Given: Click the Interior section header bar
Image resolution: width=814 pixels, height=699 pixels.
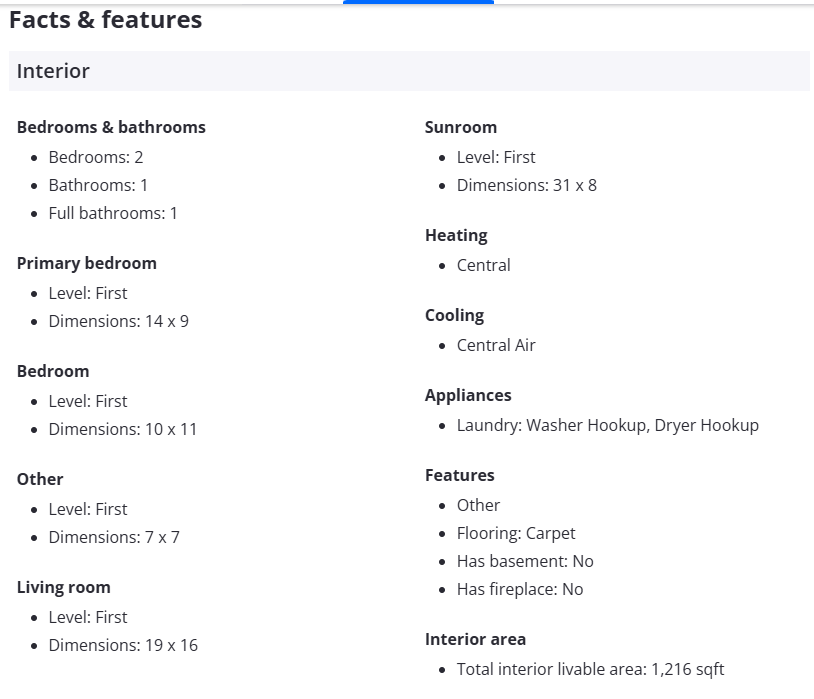Looking at the screenshot, I should (408, 71).
